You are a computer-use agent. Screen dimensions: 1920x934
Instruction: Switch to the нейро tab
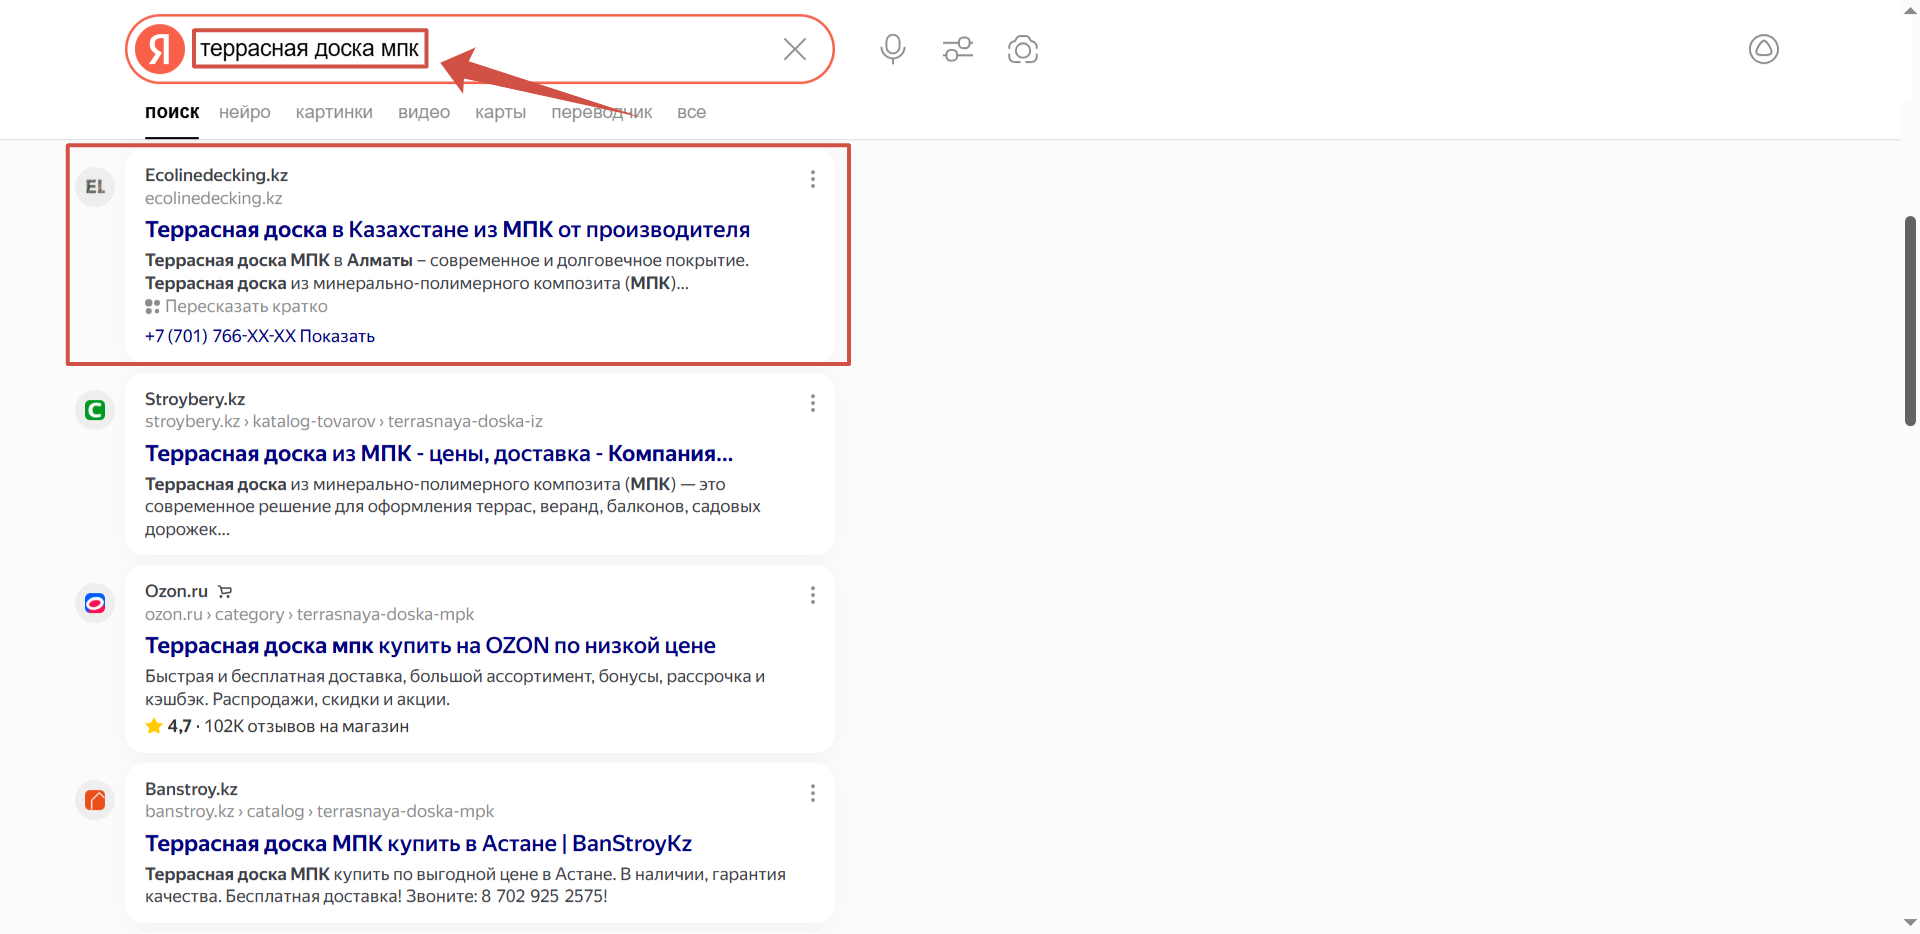pos(245,112)
